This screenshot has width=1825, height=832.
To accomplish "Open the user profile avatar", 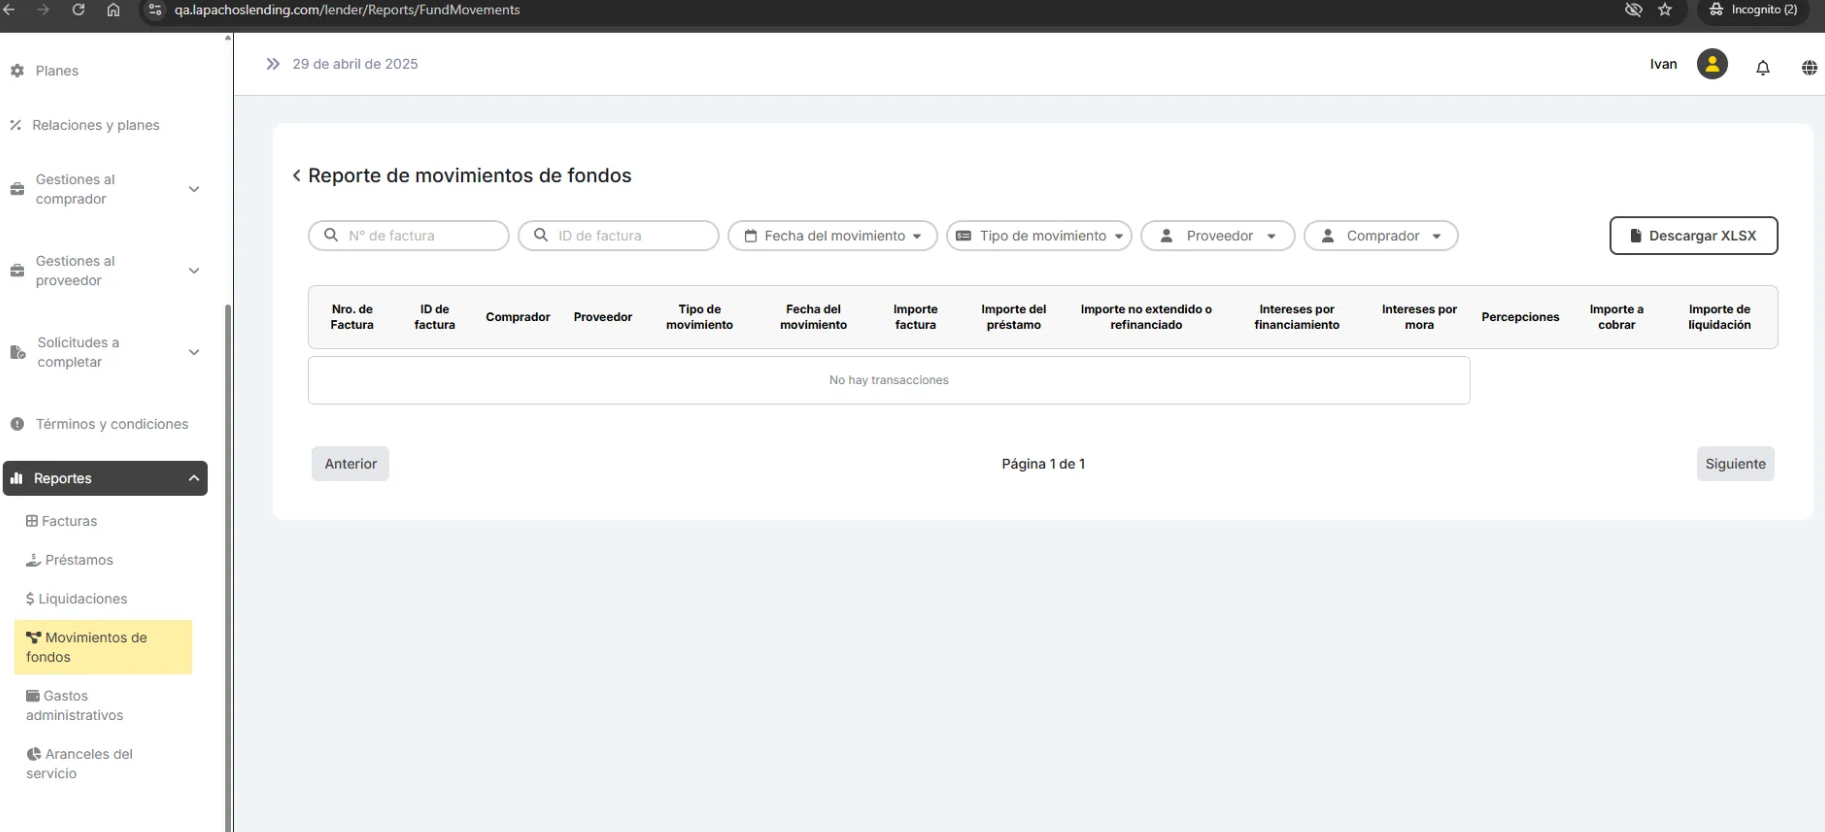I will click(x=1712, y=65).
